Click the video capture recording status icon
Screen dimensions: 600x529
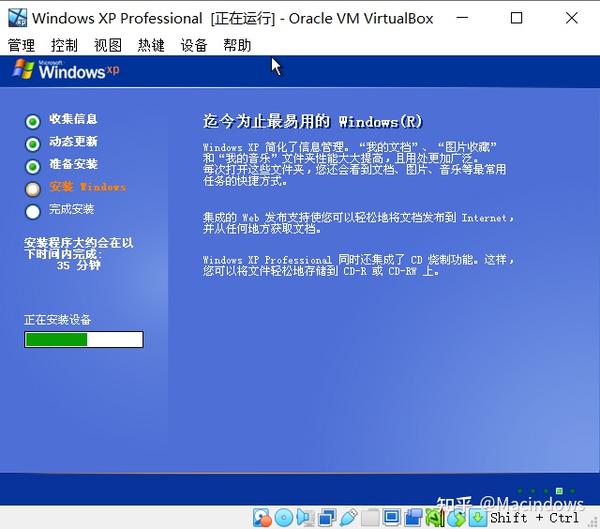pos(413,518)
